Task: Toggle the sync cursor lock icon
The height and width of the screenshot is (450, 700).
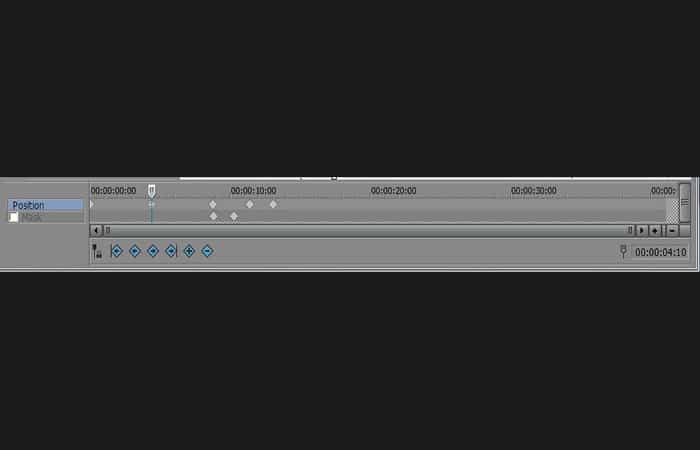Action: coord(97,251)
